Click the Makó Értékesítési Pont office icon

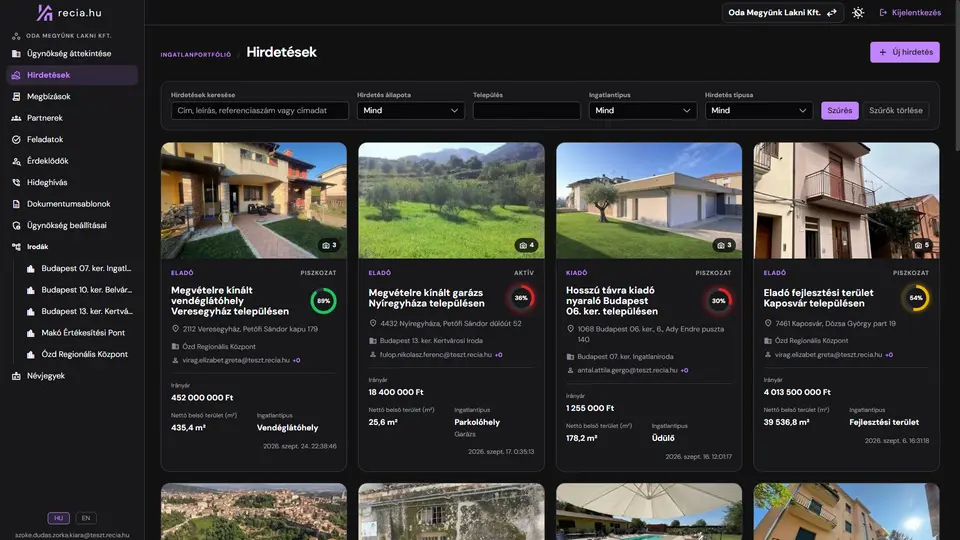point(31,333)
